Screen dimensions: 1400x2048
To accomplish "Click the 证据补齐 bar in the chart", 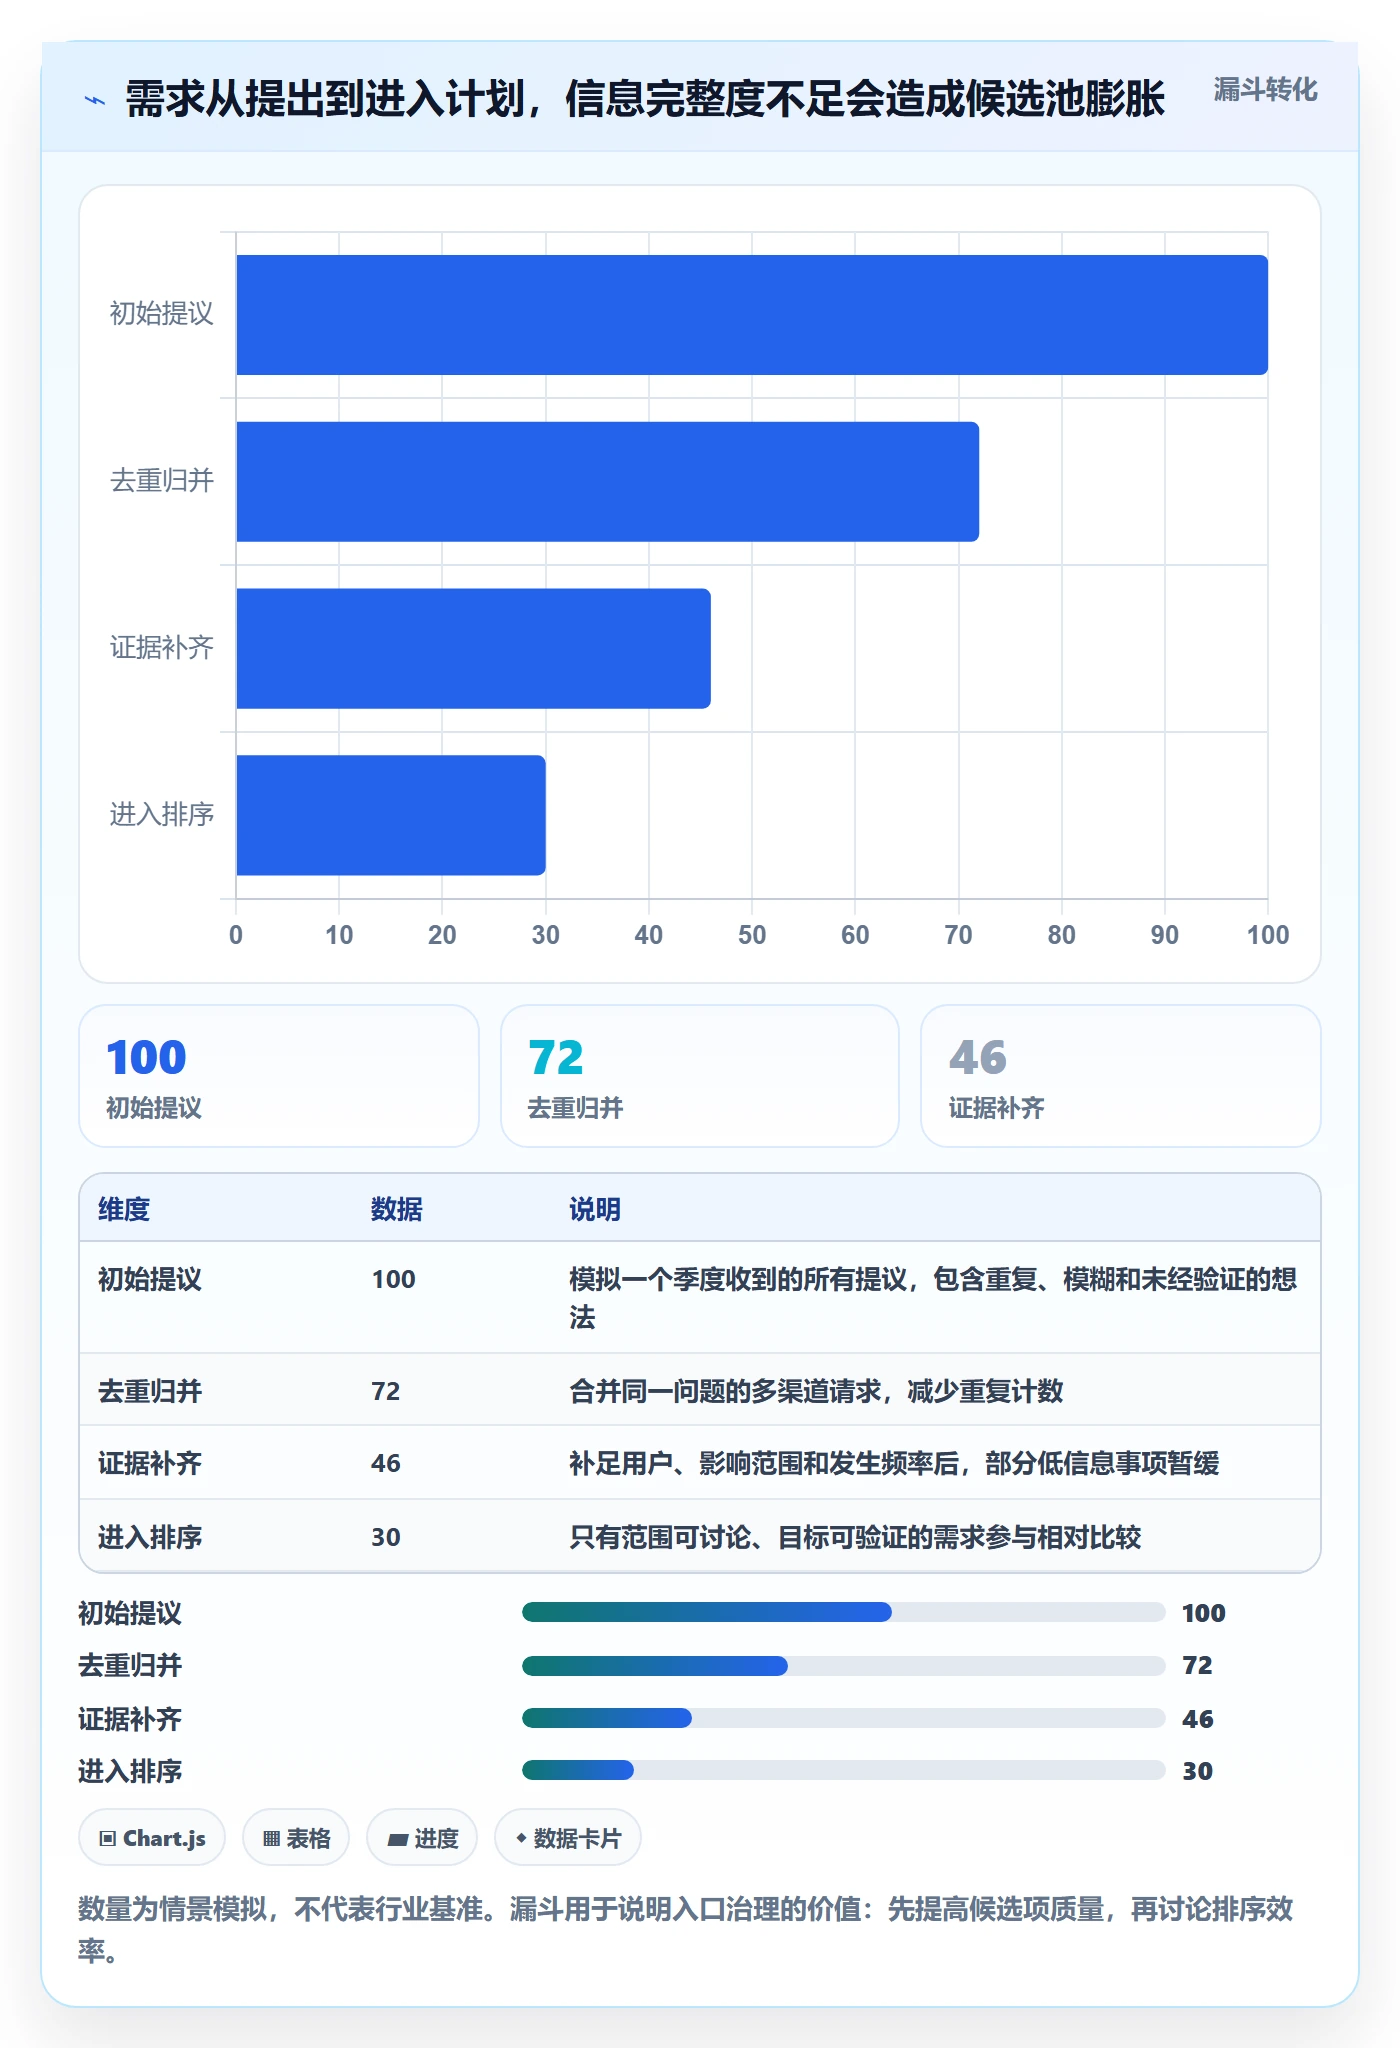I will click(x=474, y=649).
